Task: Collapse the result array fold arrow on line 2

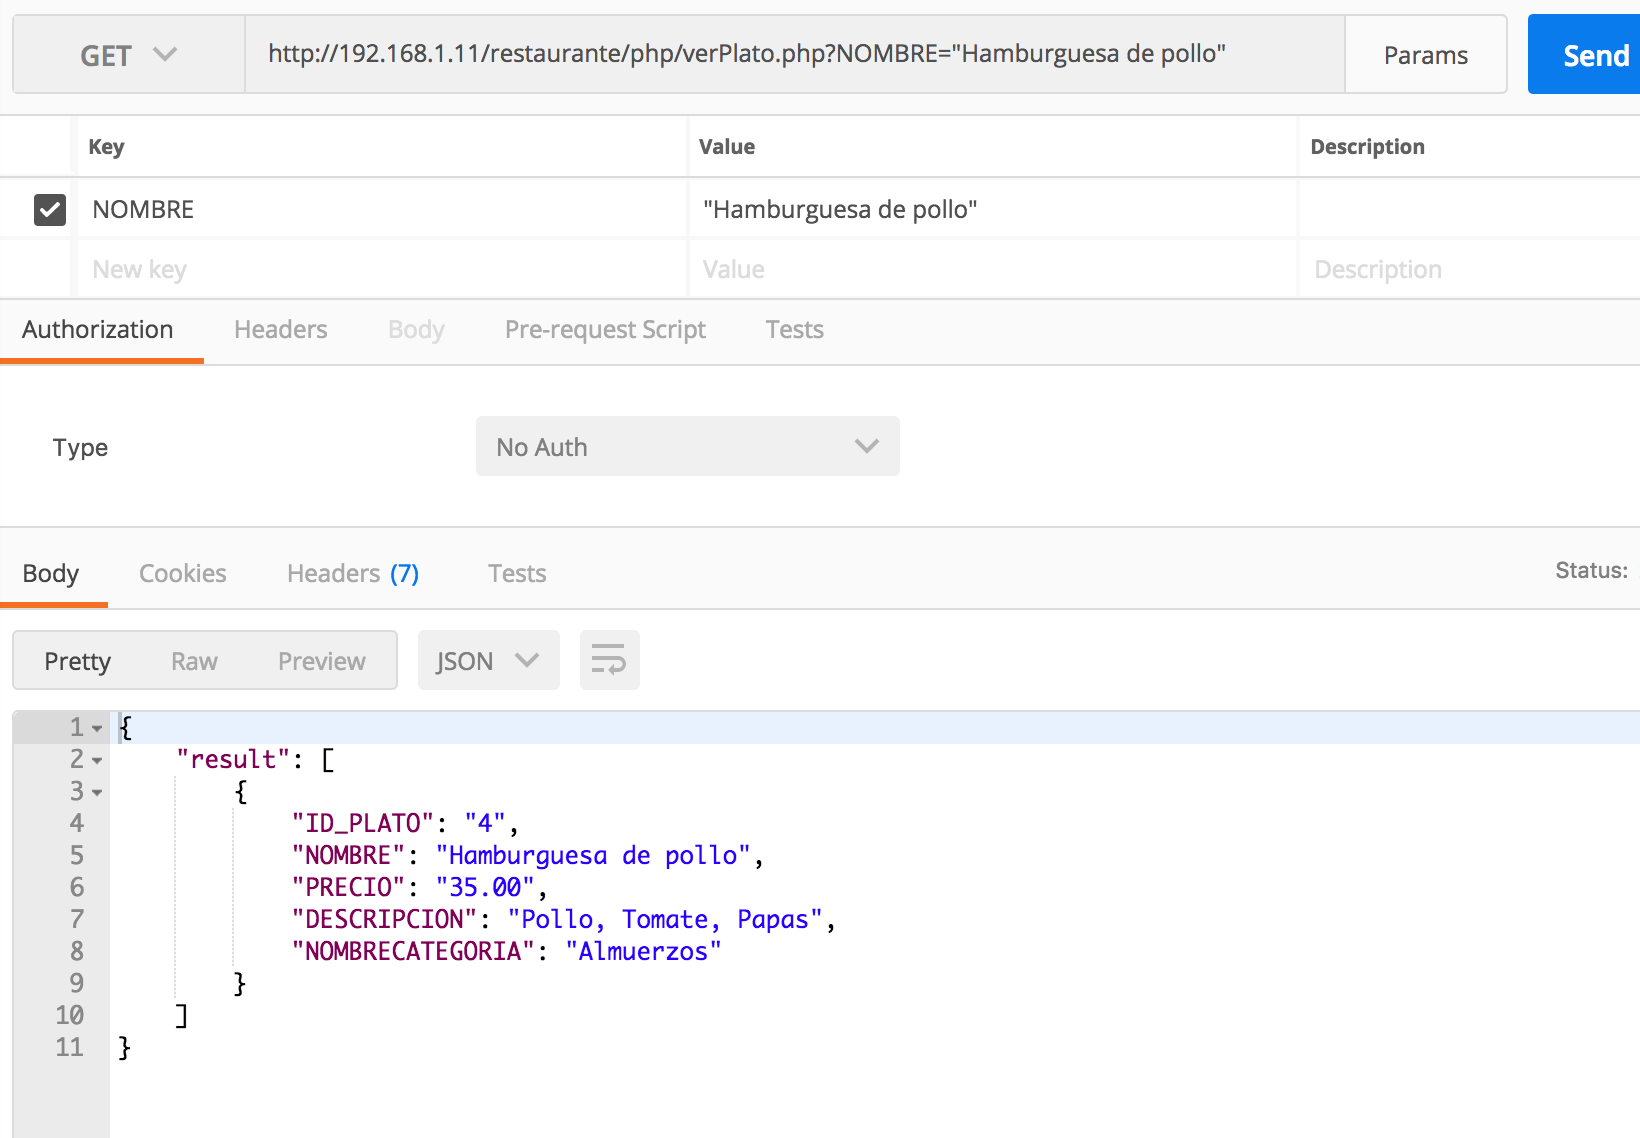Action: point(97,761)
